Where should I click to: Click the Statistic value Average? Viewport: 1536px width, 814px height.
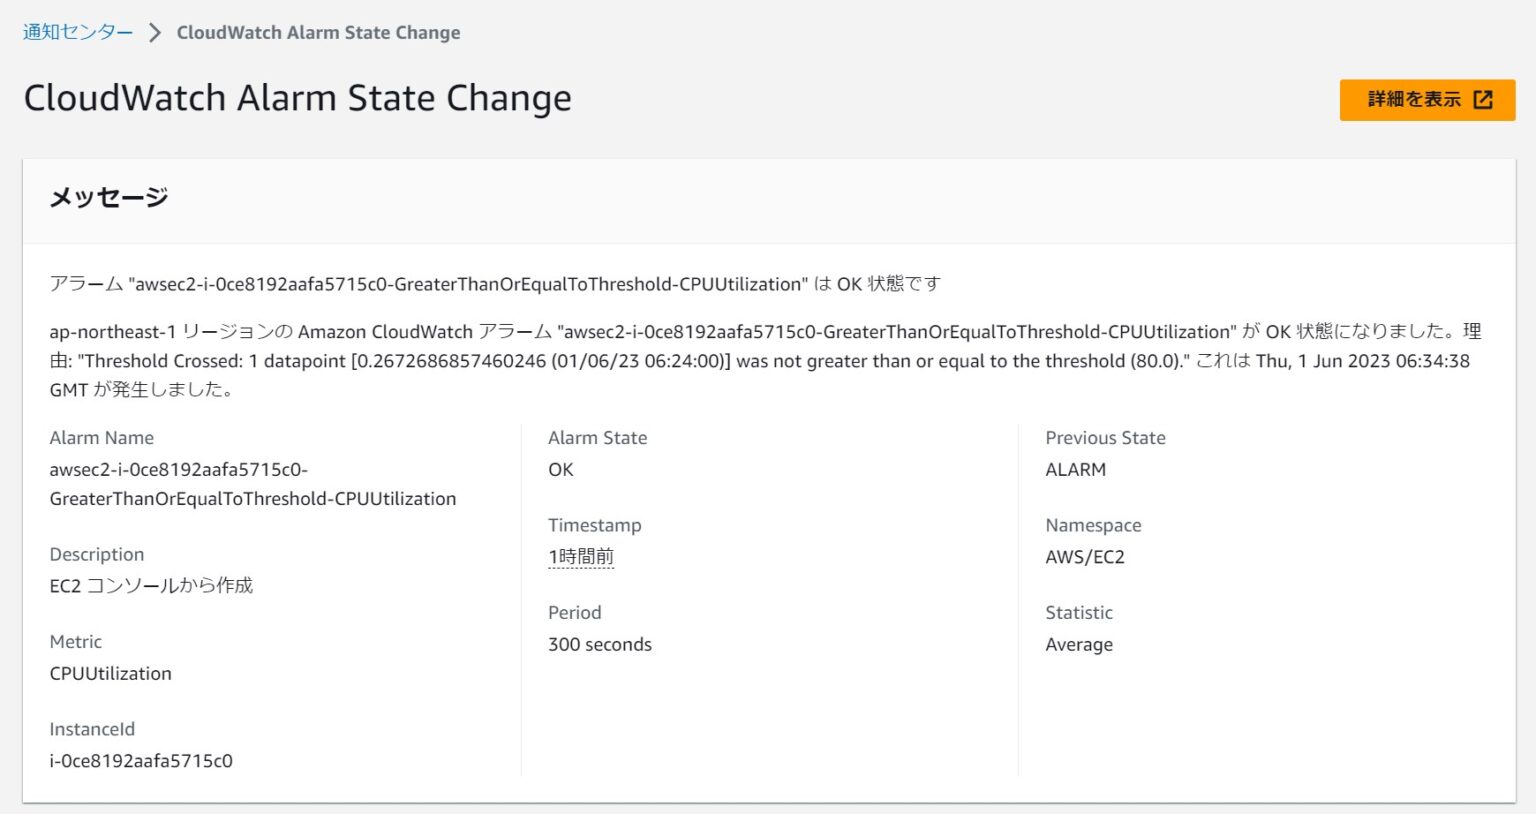pos(1079,644)
